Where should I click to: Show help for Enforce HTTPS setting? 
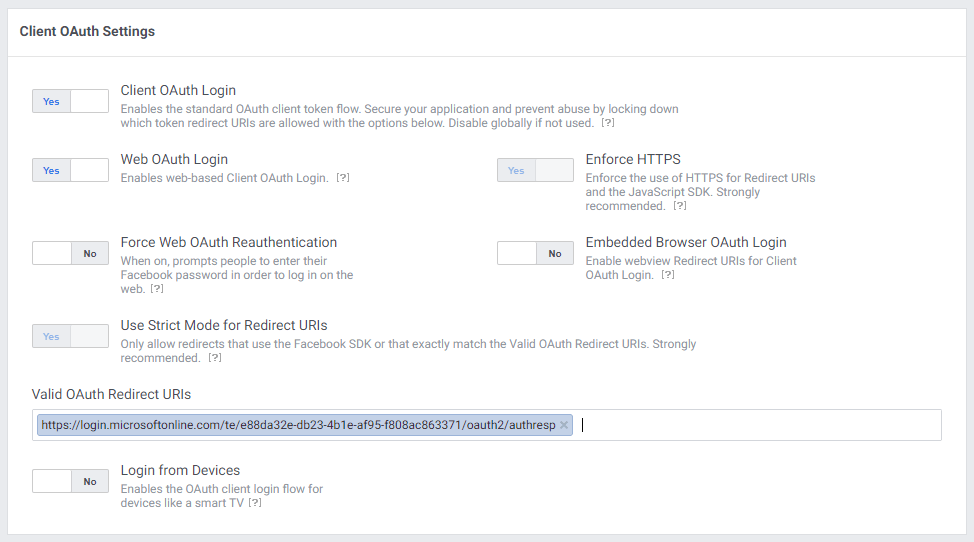coord(680,206)
